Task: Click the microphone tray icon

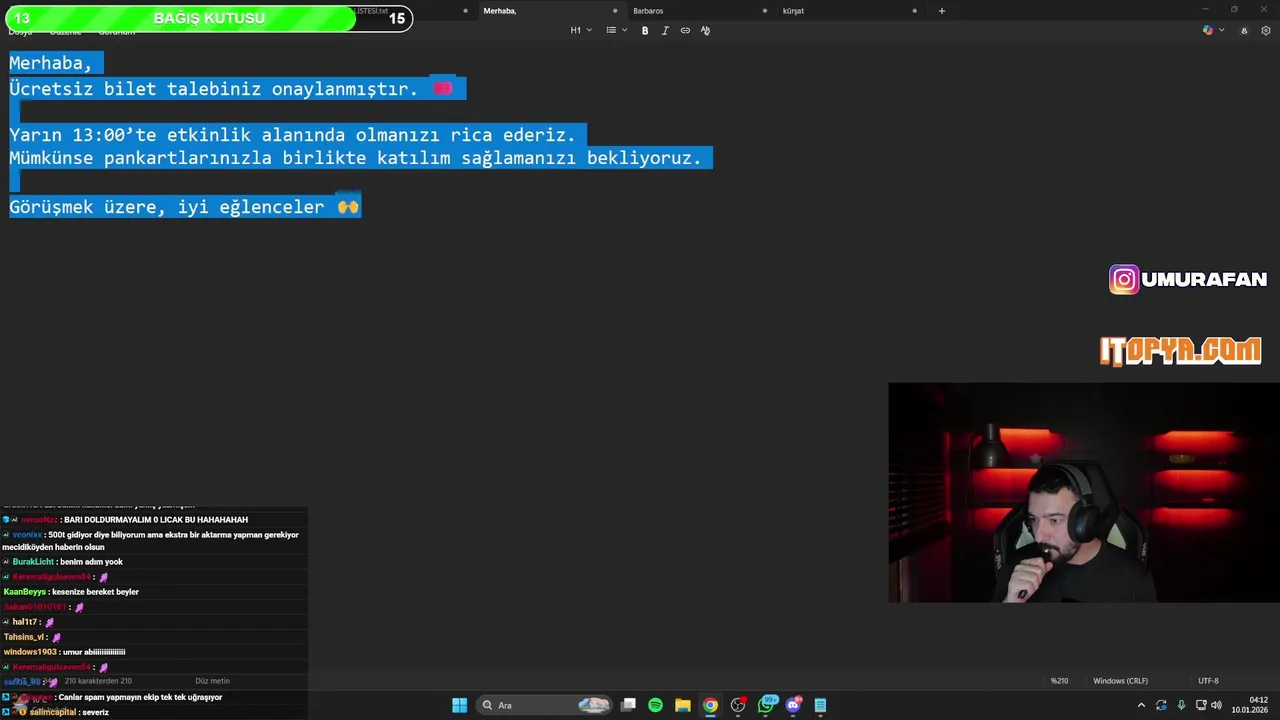Action: (x=1181, y=705)
